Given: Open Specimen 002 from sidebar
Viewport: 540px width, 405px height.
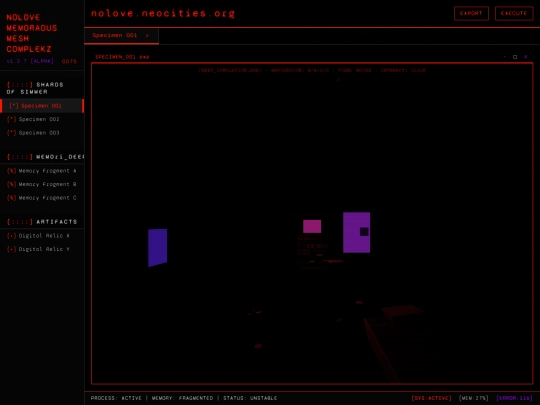Looking at the screenshot, I should coord(42,119).
